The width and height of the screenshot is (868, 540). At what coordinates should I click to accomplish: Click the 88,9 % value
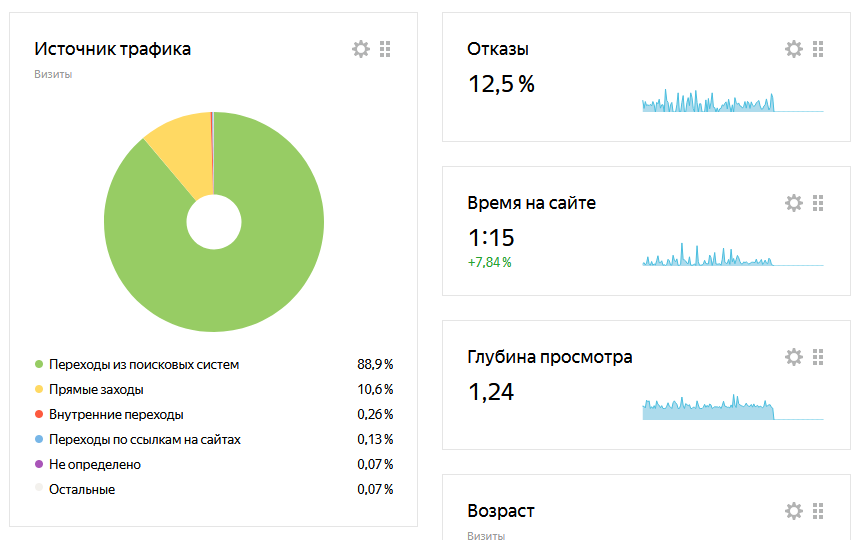tap(375, 364)
